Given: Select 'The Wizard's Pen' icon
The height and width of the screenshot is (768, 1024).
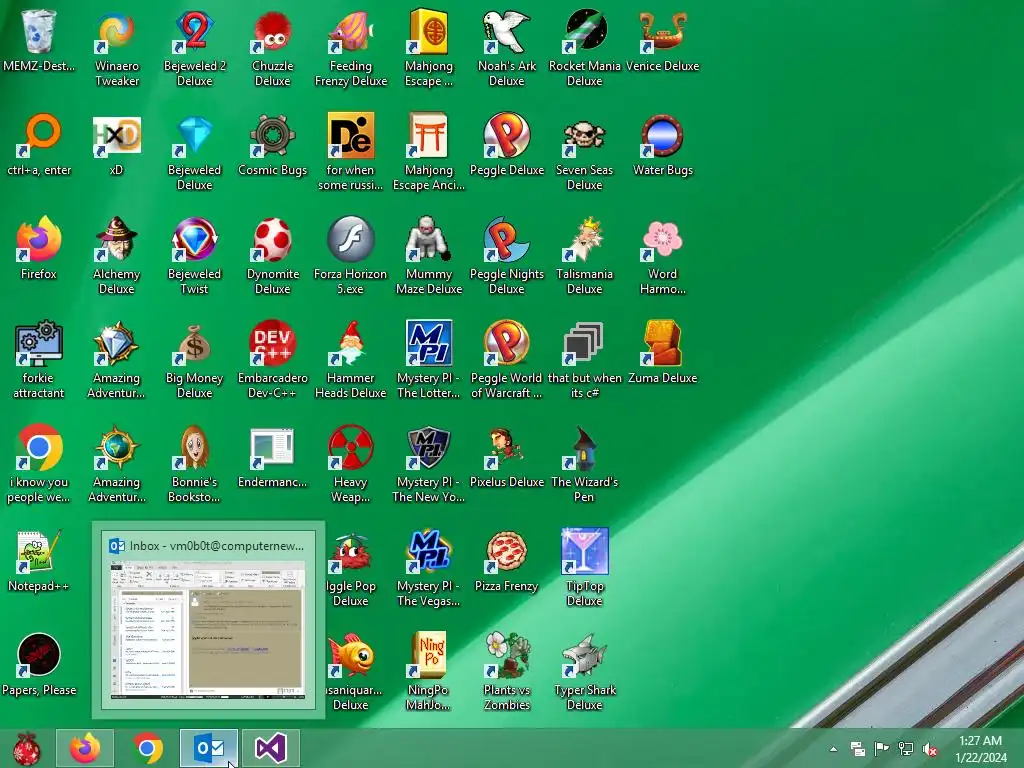Looking at the screenshot, I should click(x=584, y=447).
